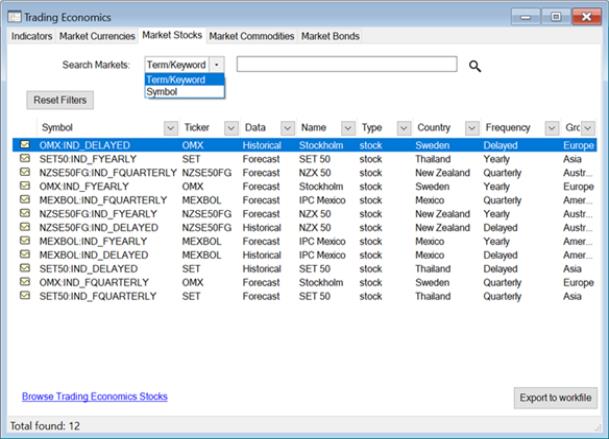The height and width of the screenshot is (439, 609).
Task: Switch to the Market Currencies tab
Action: point(97,36)
